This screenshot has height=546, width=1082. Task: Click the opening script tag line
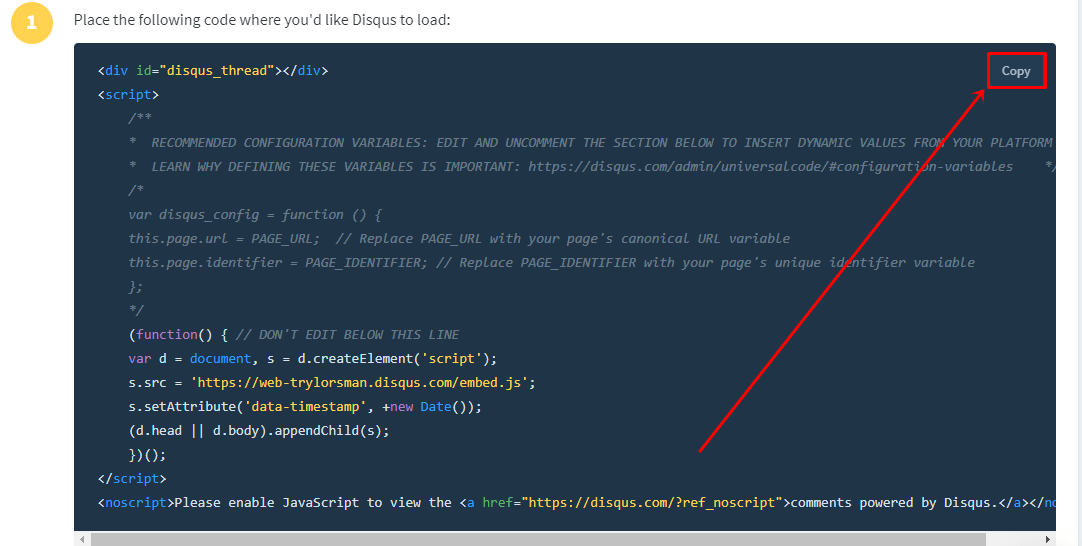(x=128, y=95)
